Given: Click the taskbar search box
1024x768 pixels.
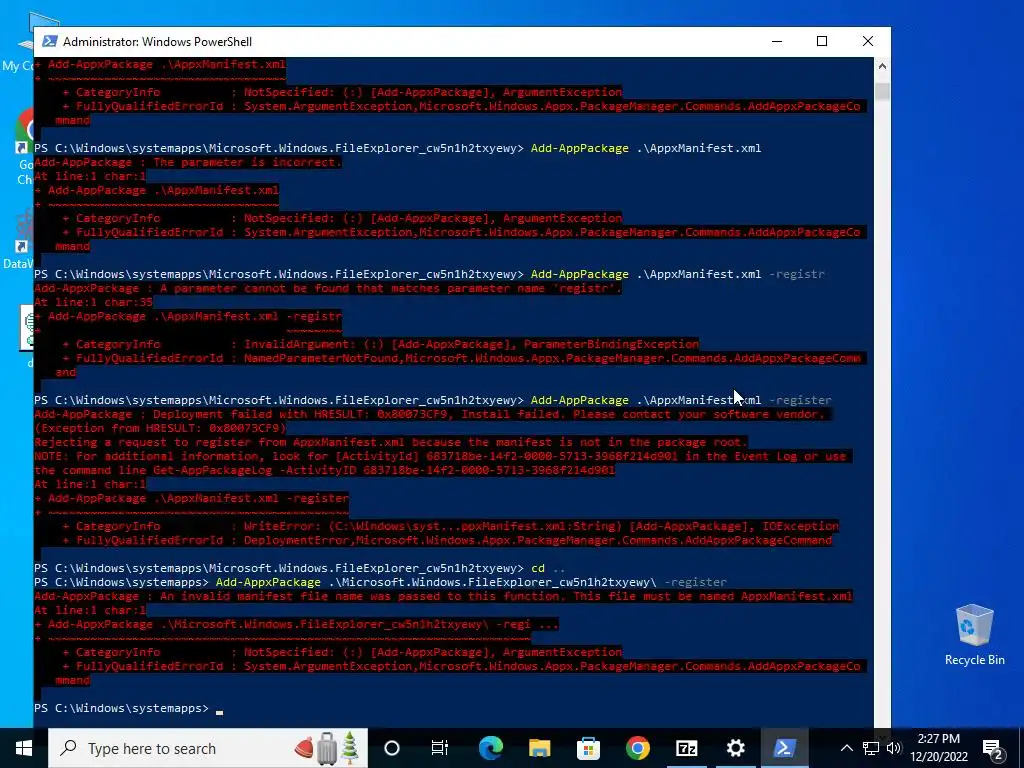Looking at the screenshot, I should point(208,748).
